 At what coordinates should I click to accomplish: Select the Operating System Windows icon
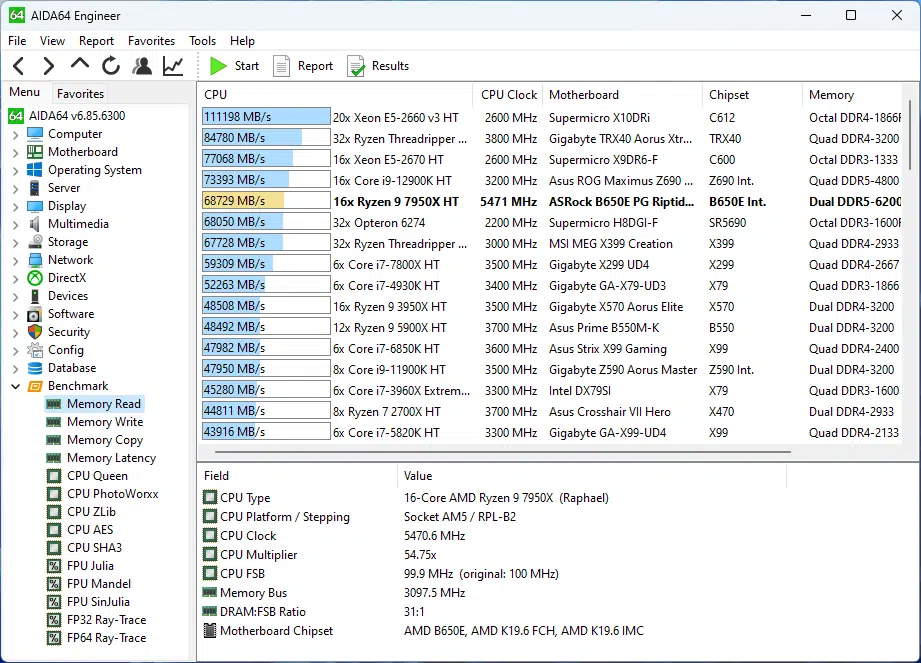(35, 170)
